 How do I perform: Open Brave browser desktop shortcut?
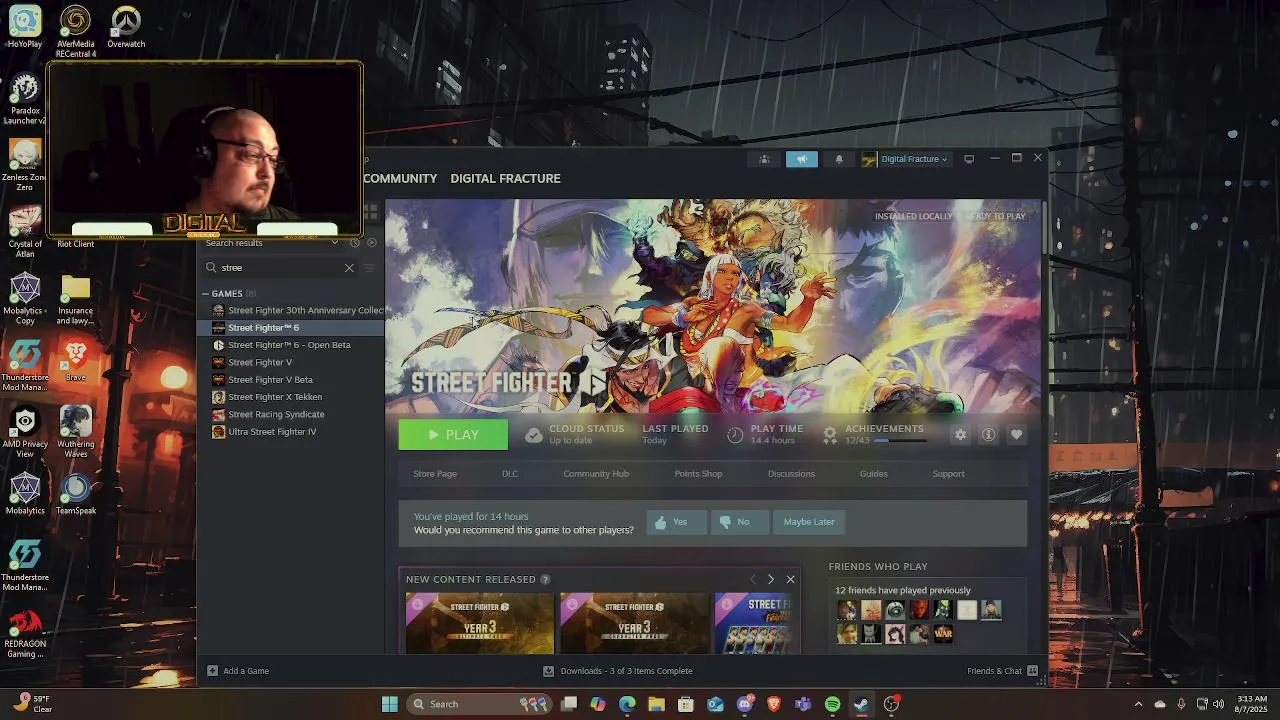[x=75, y=360]
